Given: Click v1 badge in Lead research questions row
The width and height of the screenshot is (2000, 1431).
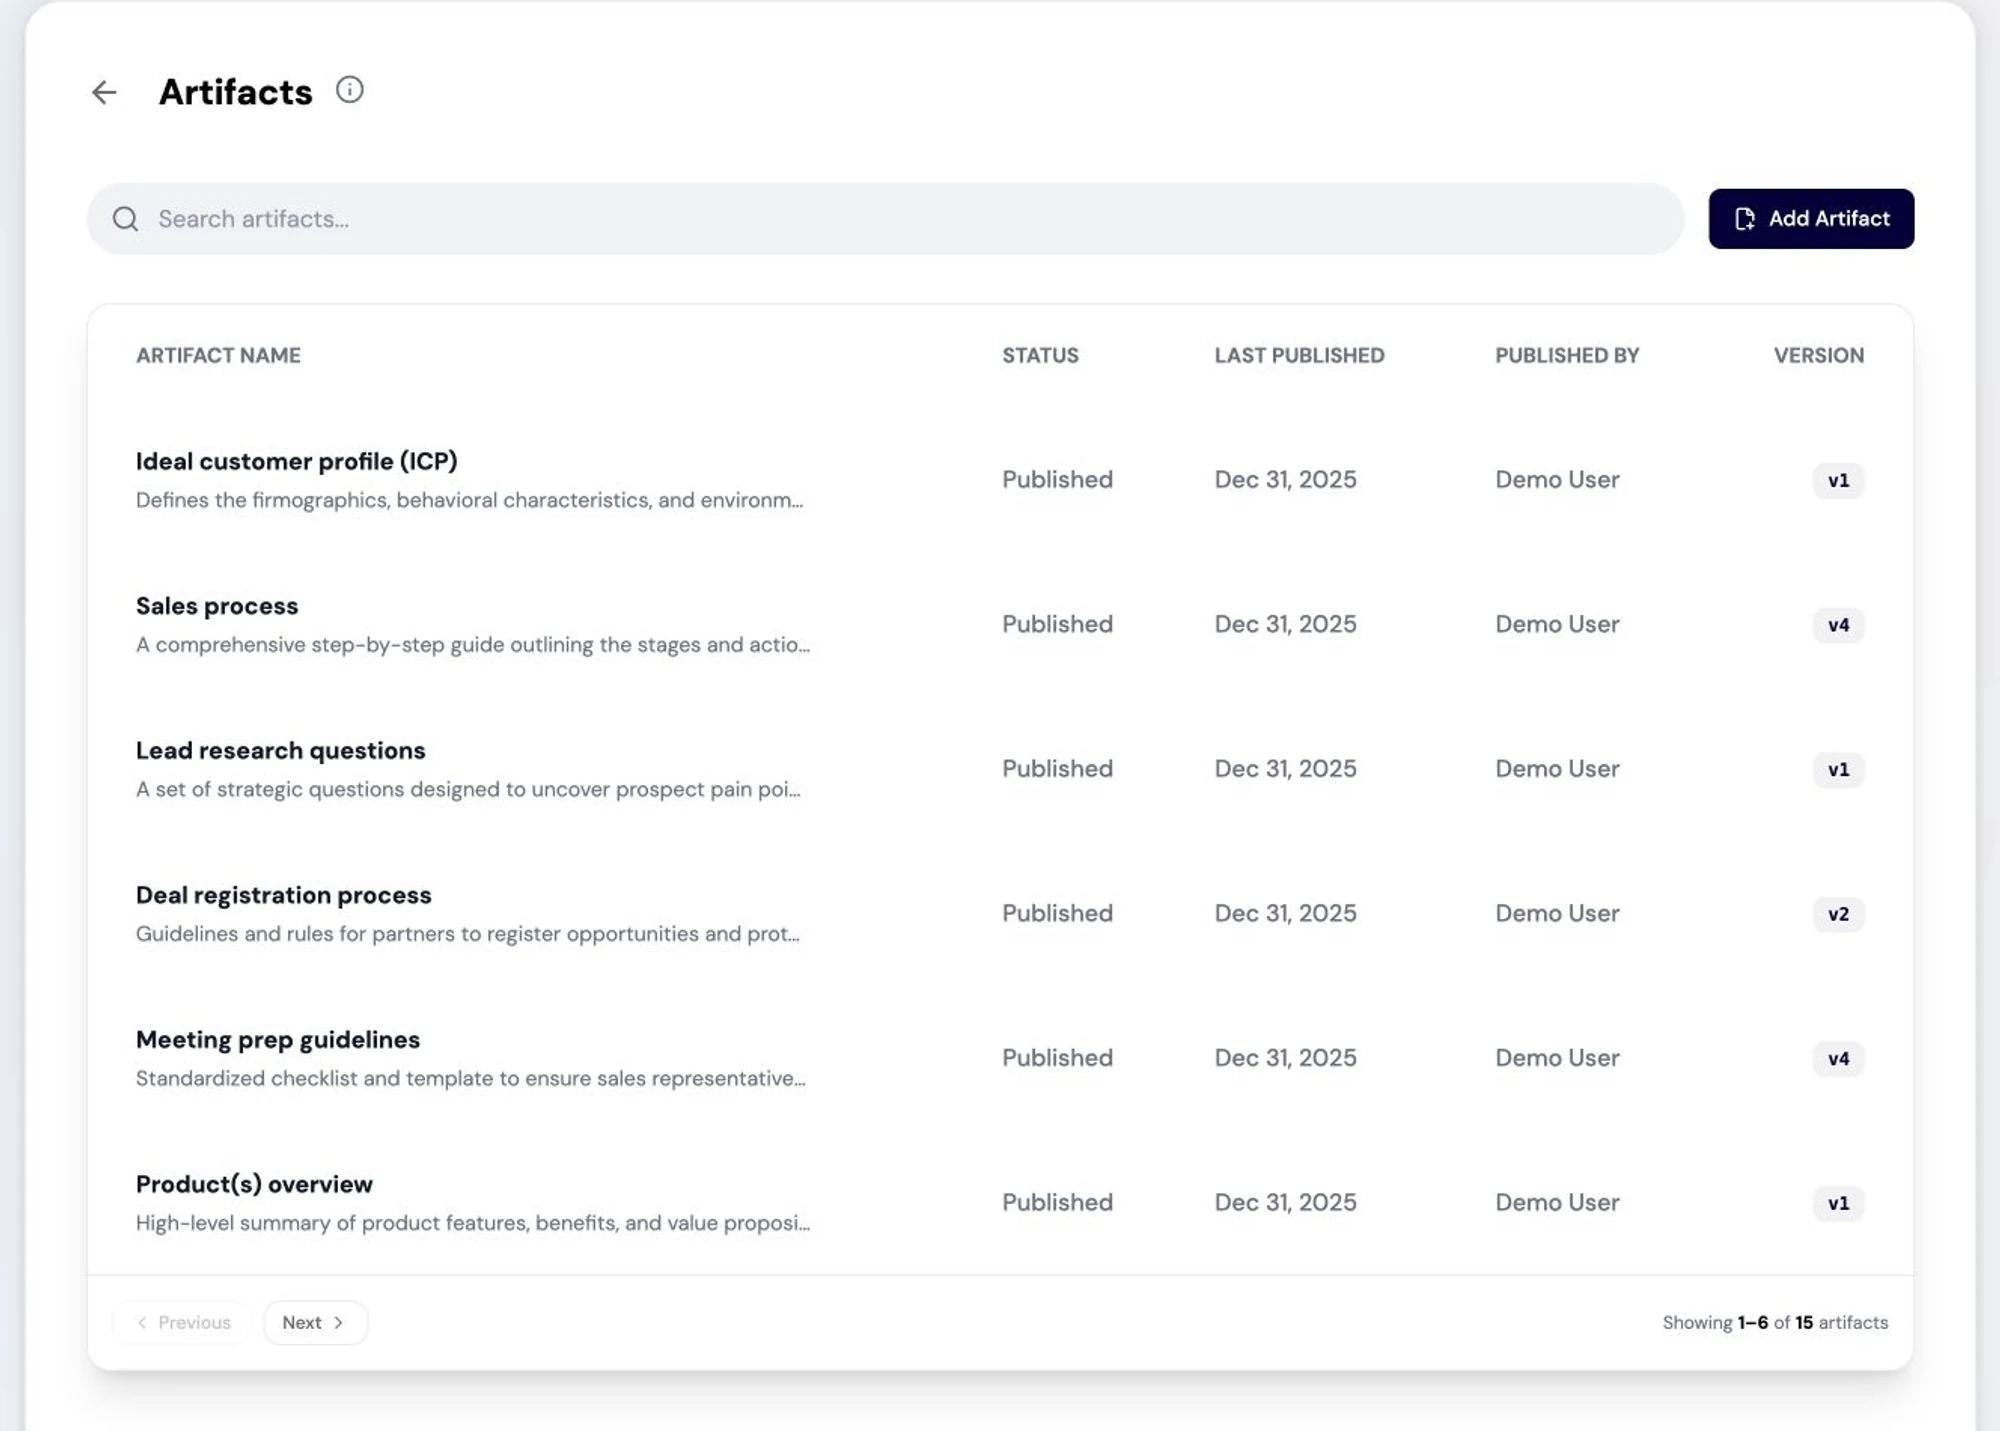Looking at the screenshot, I should coord(1838,770).
